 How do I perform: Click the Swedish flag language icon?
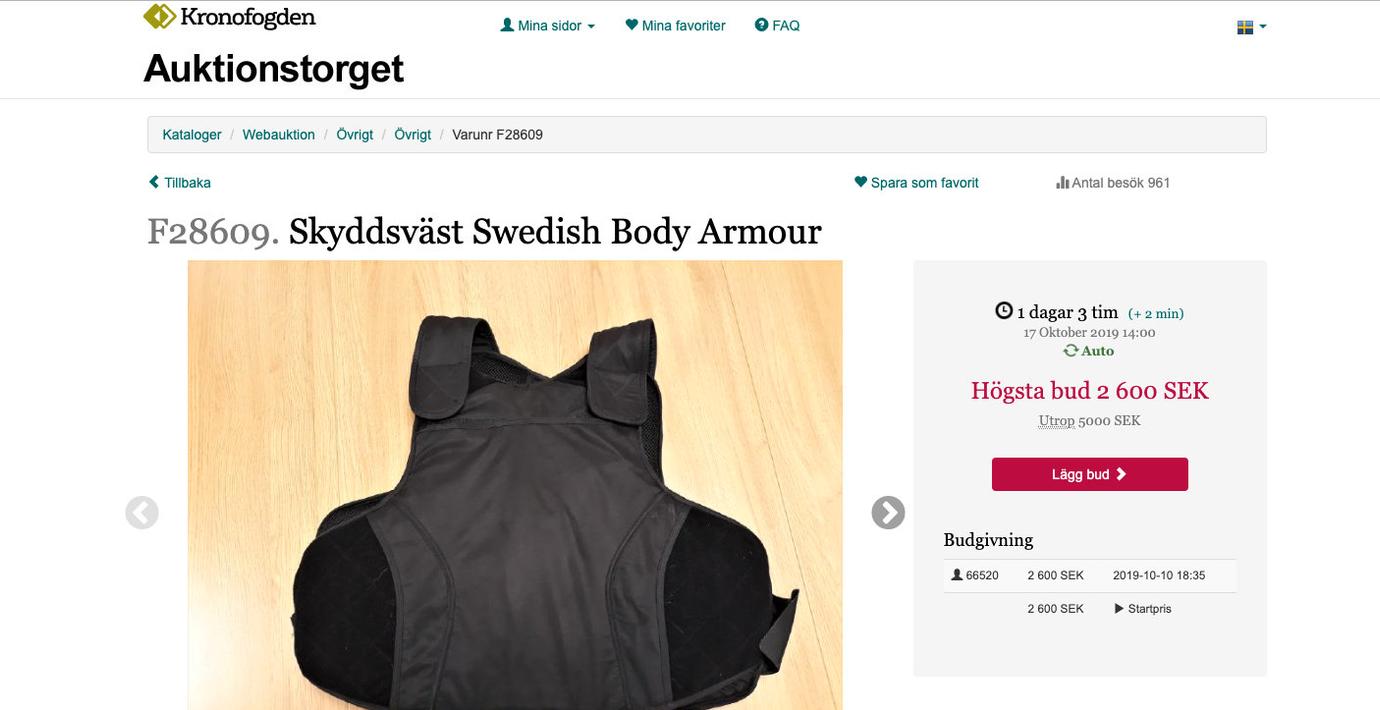pos(1245,27)
